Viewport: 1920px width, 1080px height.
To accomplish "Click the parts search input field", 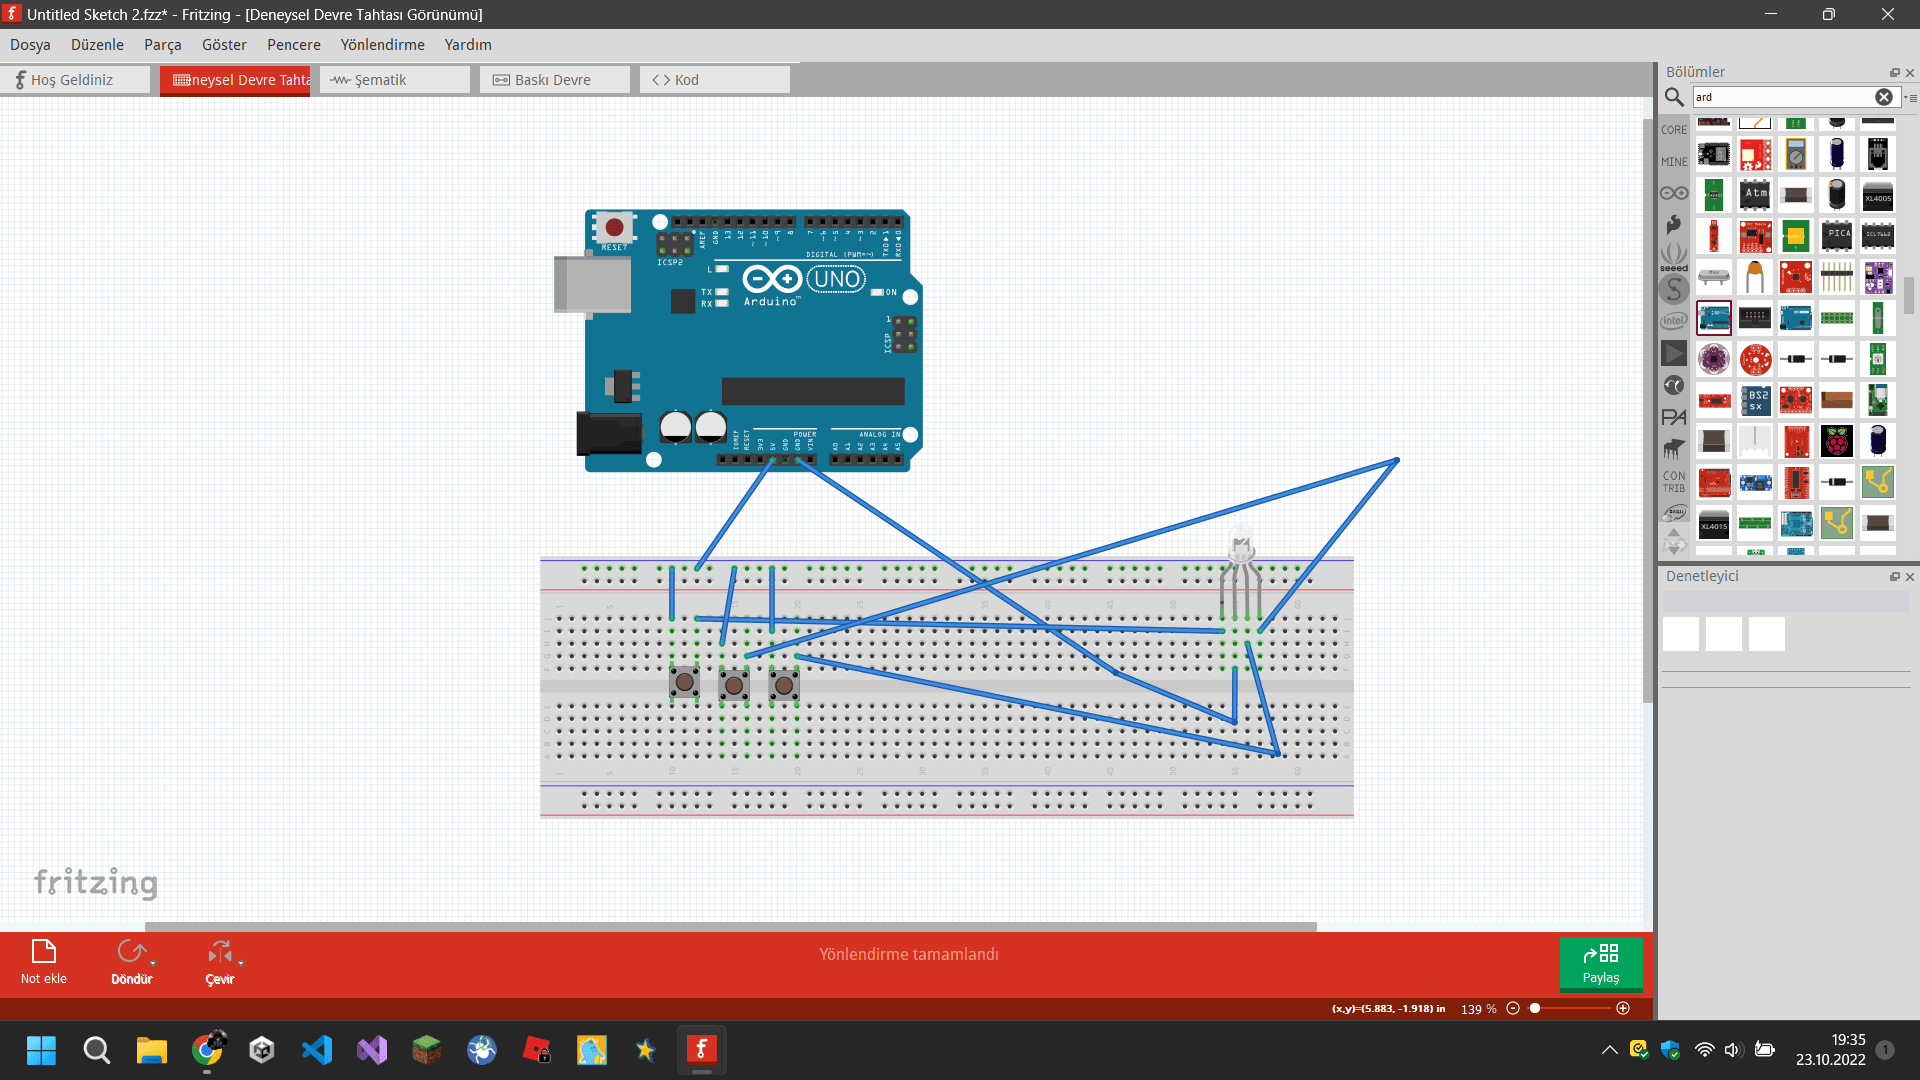I will tap(1780, 97).
